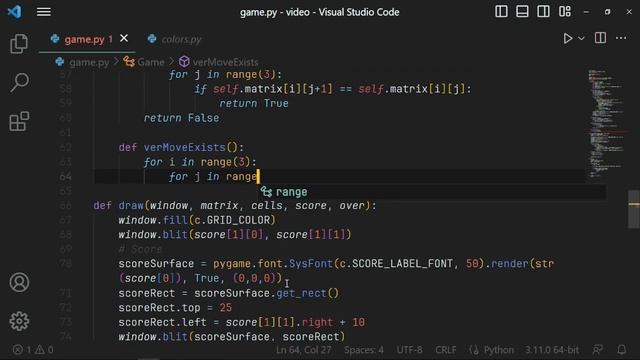Screen dimensions: 640x360
Task: Change the CRLF line ending
Action: (446, 350)
